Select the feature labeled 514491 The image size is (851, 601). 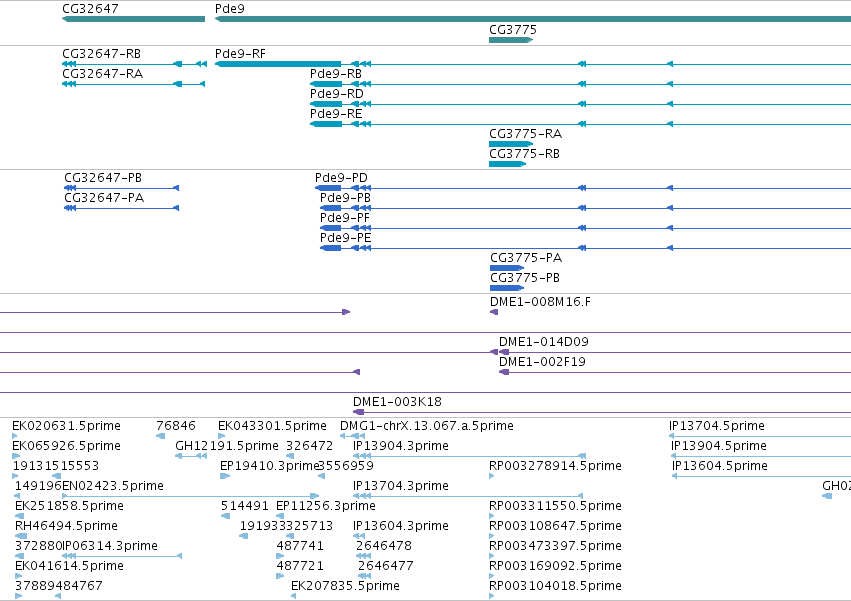pos(245,507)
